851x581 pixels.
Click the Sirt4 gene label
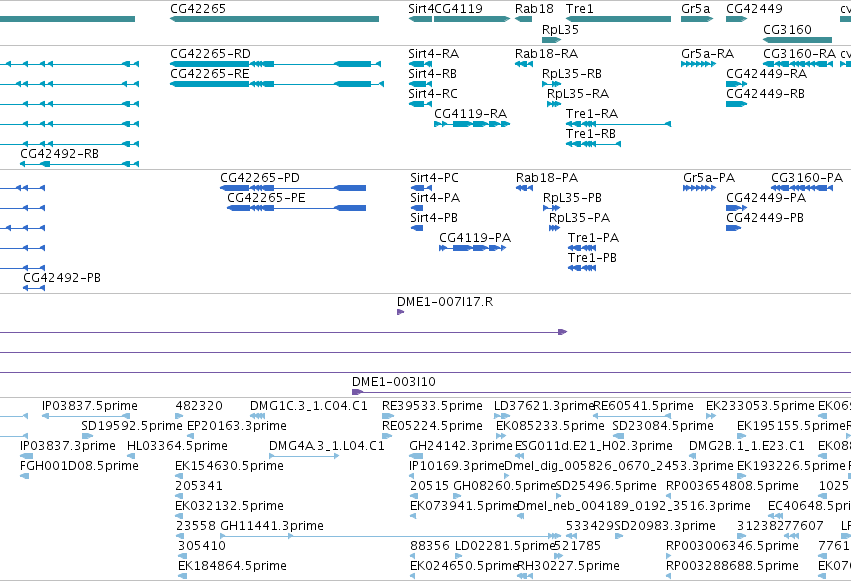421,9
